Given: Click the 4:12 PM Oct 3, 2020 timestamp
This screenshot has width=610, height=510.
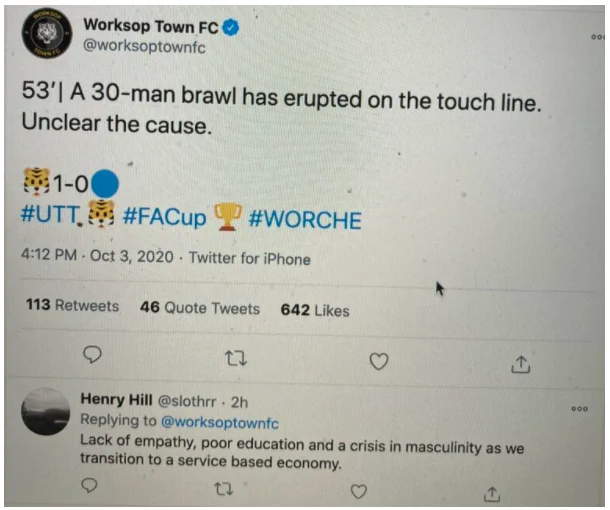Looking at the screenshot, I should pyautogui.click(x=97, y=256).
